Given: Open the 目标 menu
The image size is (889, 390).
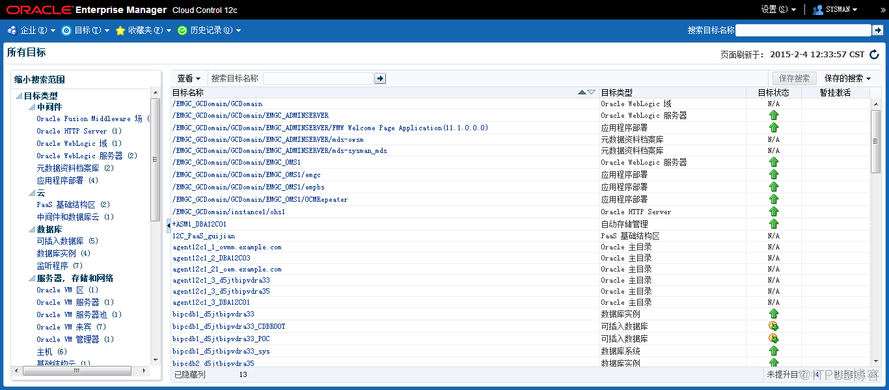Looking at the screenshot, I should pos(86,31).
